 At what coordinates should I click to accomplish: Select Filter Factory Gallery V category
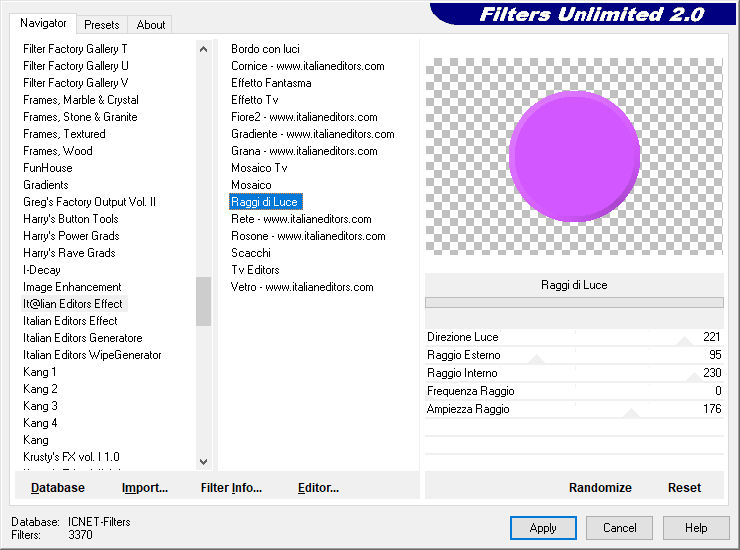(x=76, y=83)
